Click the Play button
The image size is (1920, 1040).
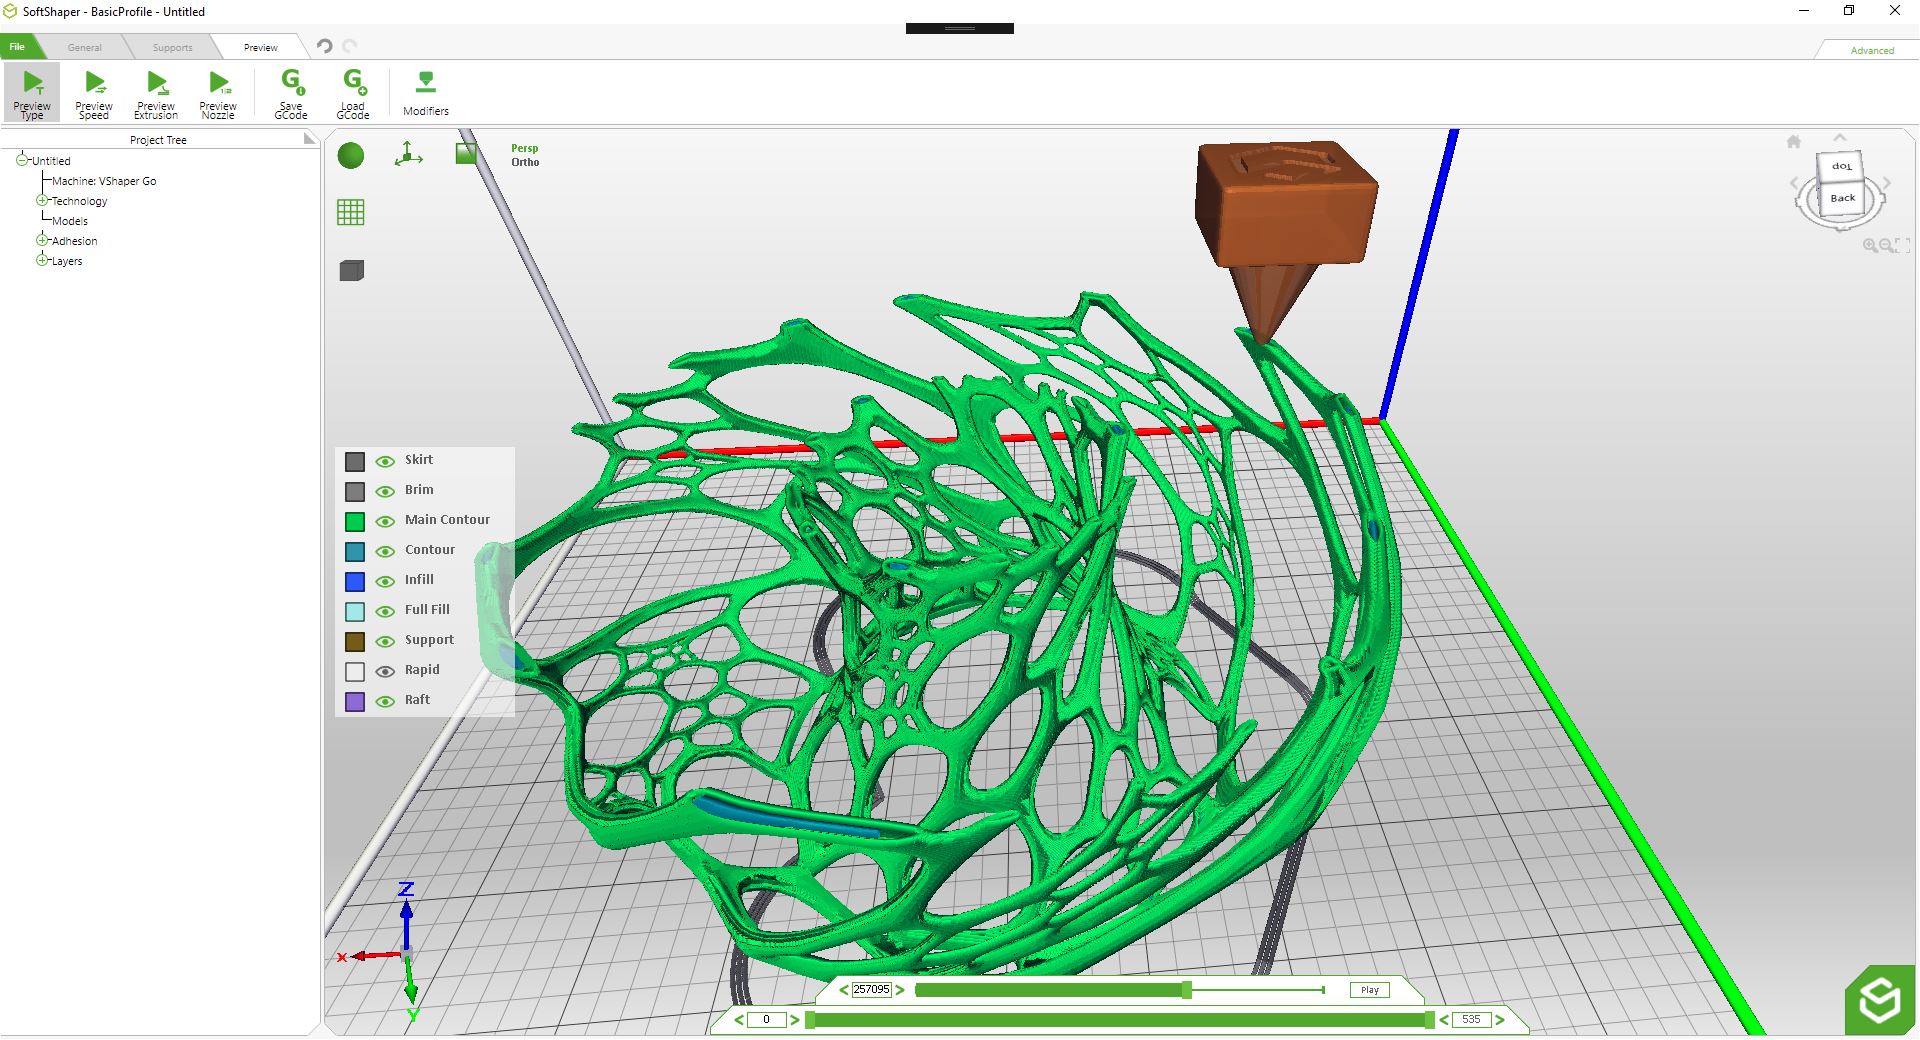coord(1369,990)
